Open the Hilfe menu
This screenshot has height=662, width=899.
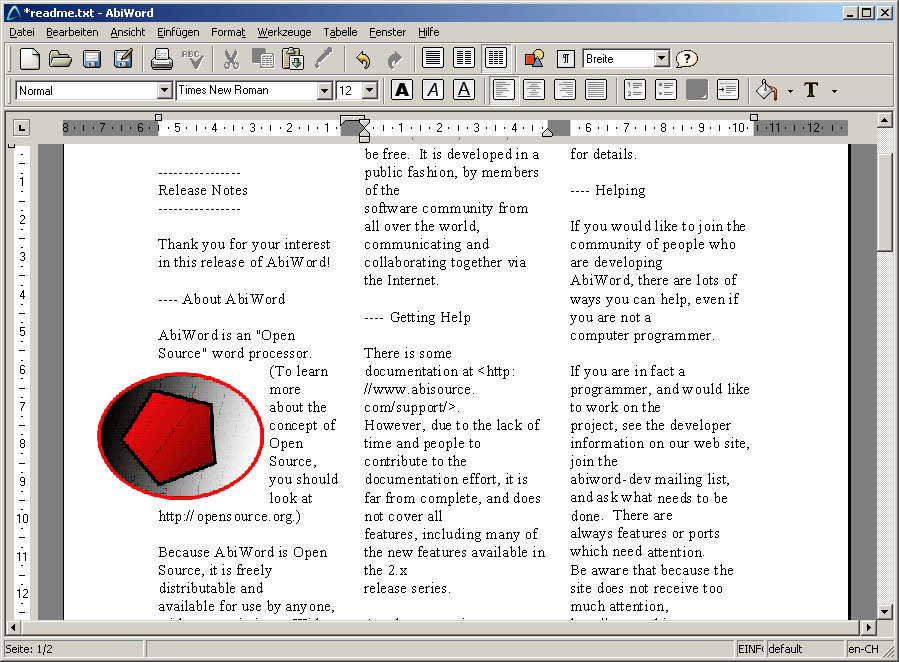[x=429, y=32]
